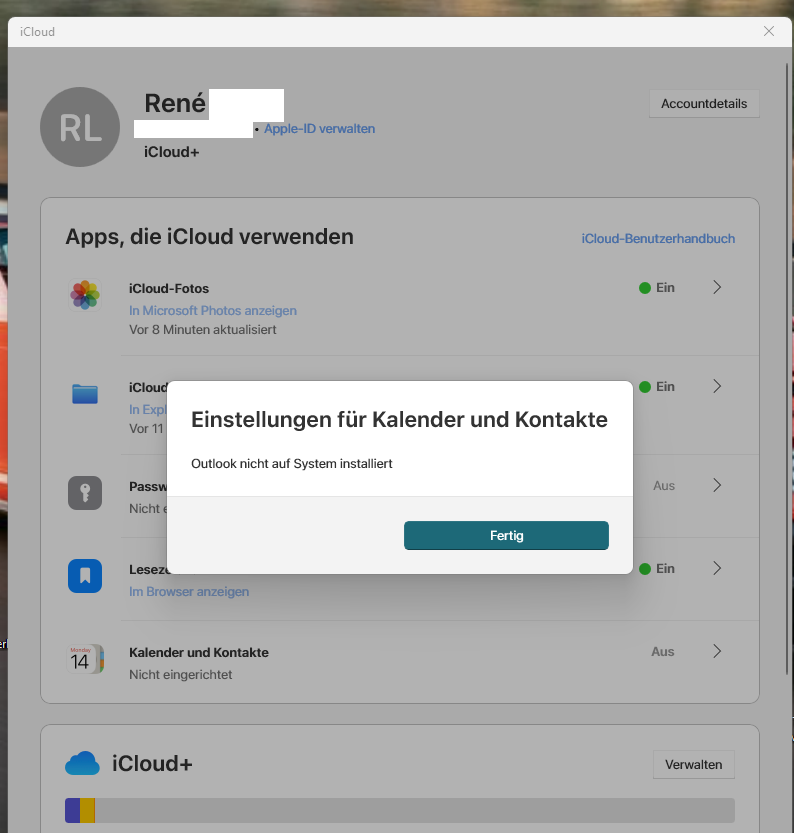794x833 pixels.
Task: Open the iCloud-Benutzerhandbuch link
Action: coord(658,239)
